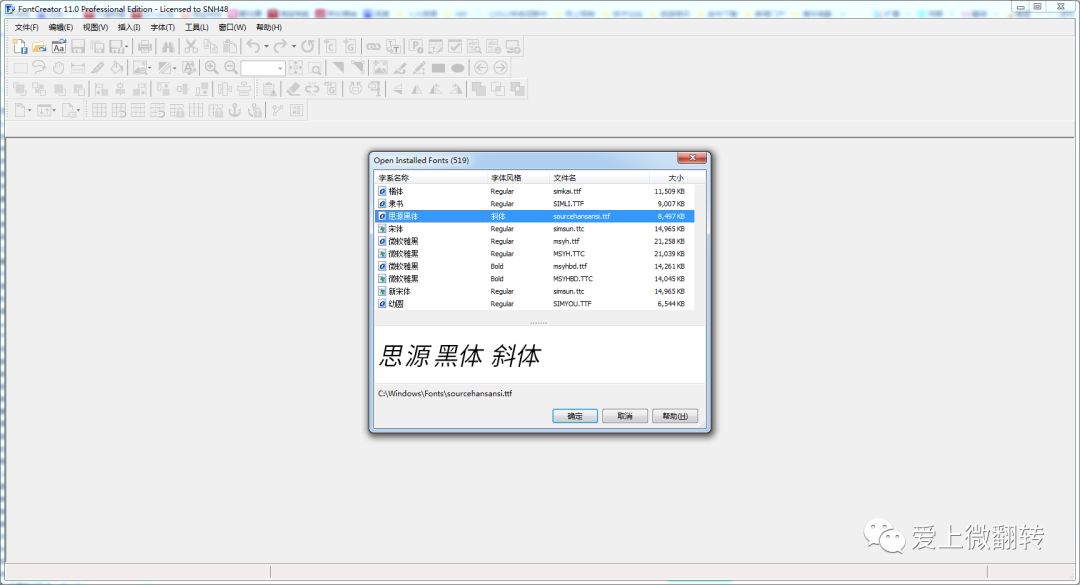Open the Undo history dropdown arrow

[x=266, y=47]
